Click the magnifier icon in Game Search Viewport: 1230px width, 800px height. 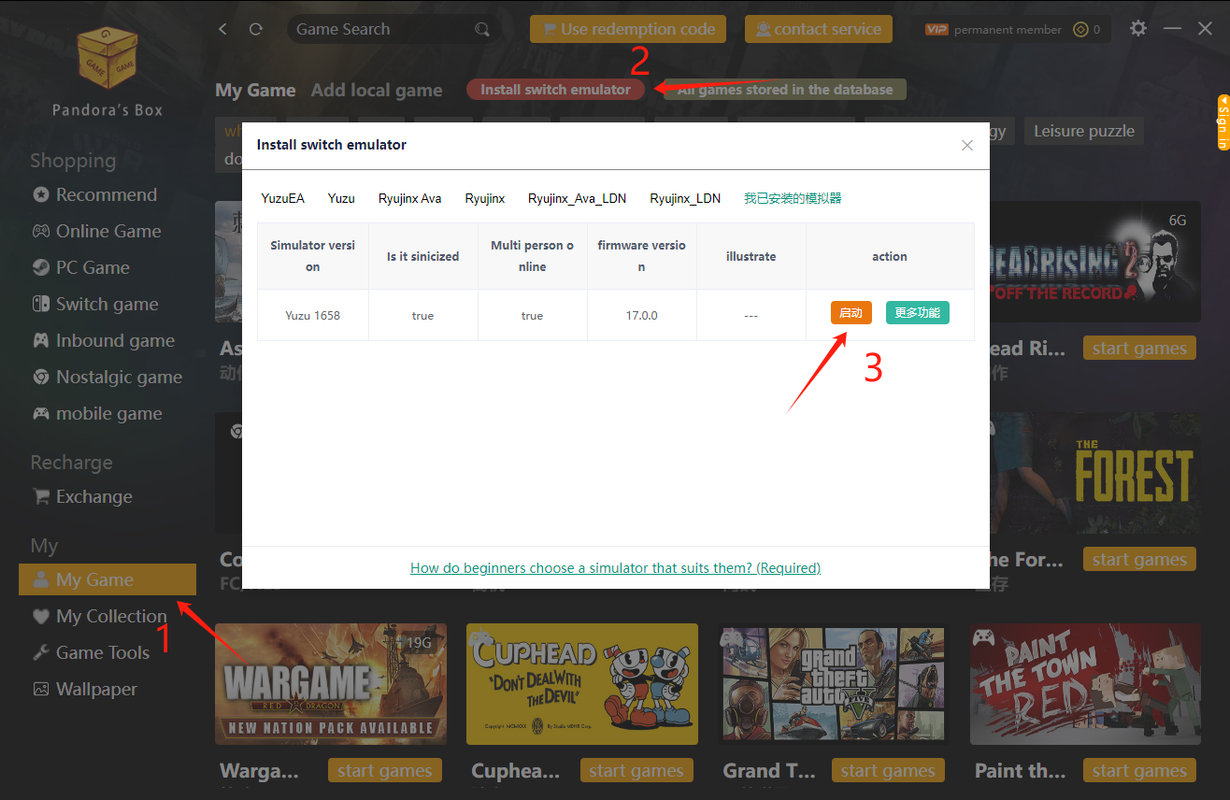pyautogui.click(x=482, y=29)
